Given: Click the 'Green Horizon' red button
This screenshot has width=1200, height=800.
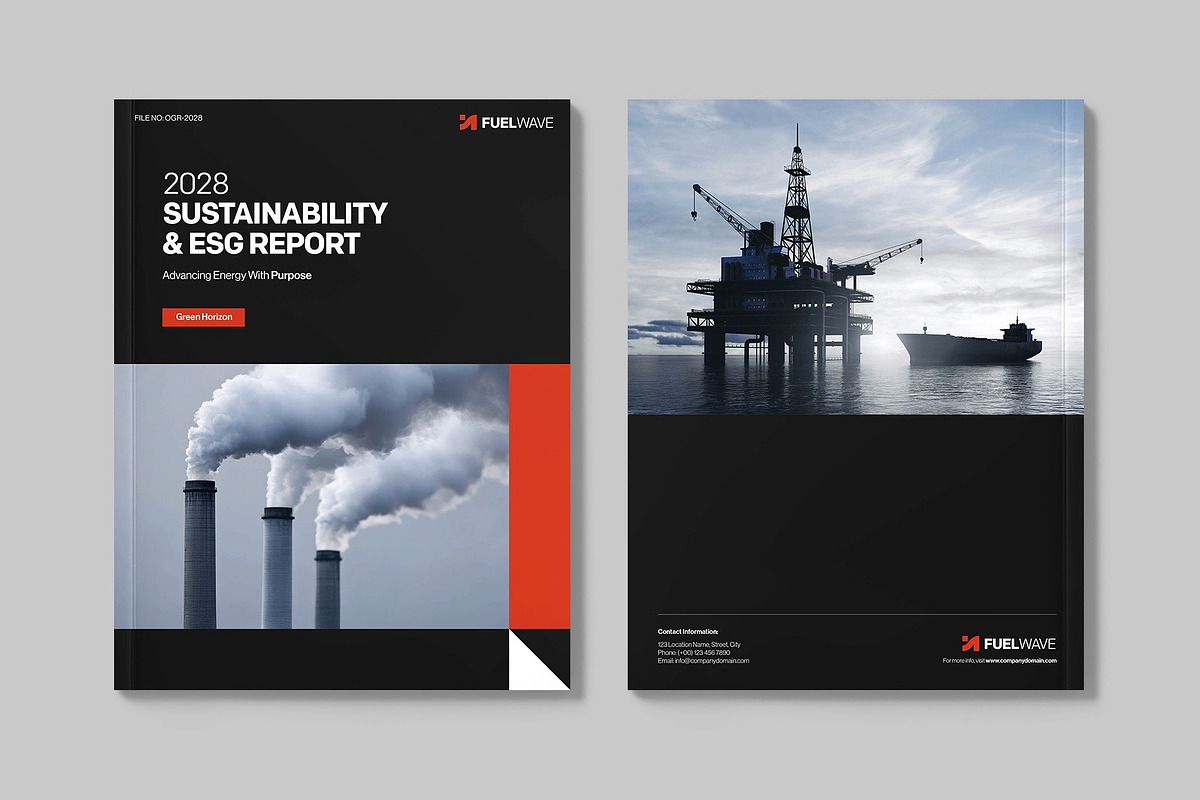Looking at the screenshot, I should coord(203,317).
